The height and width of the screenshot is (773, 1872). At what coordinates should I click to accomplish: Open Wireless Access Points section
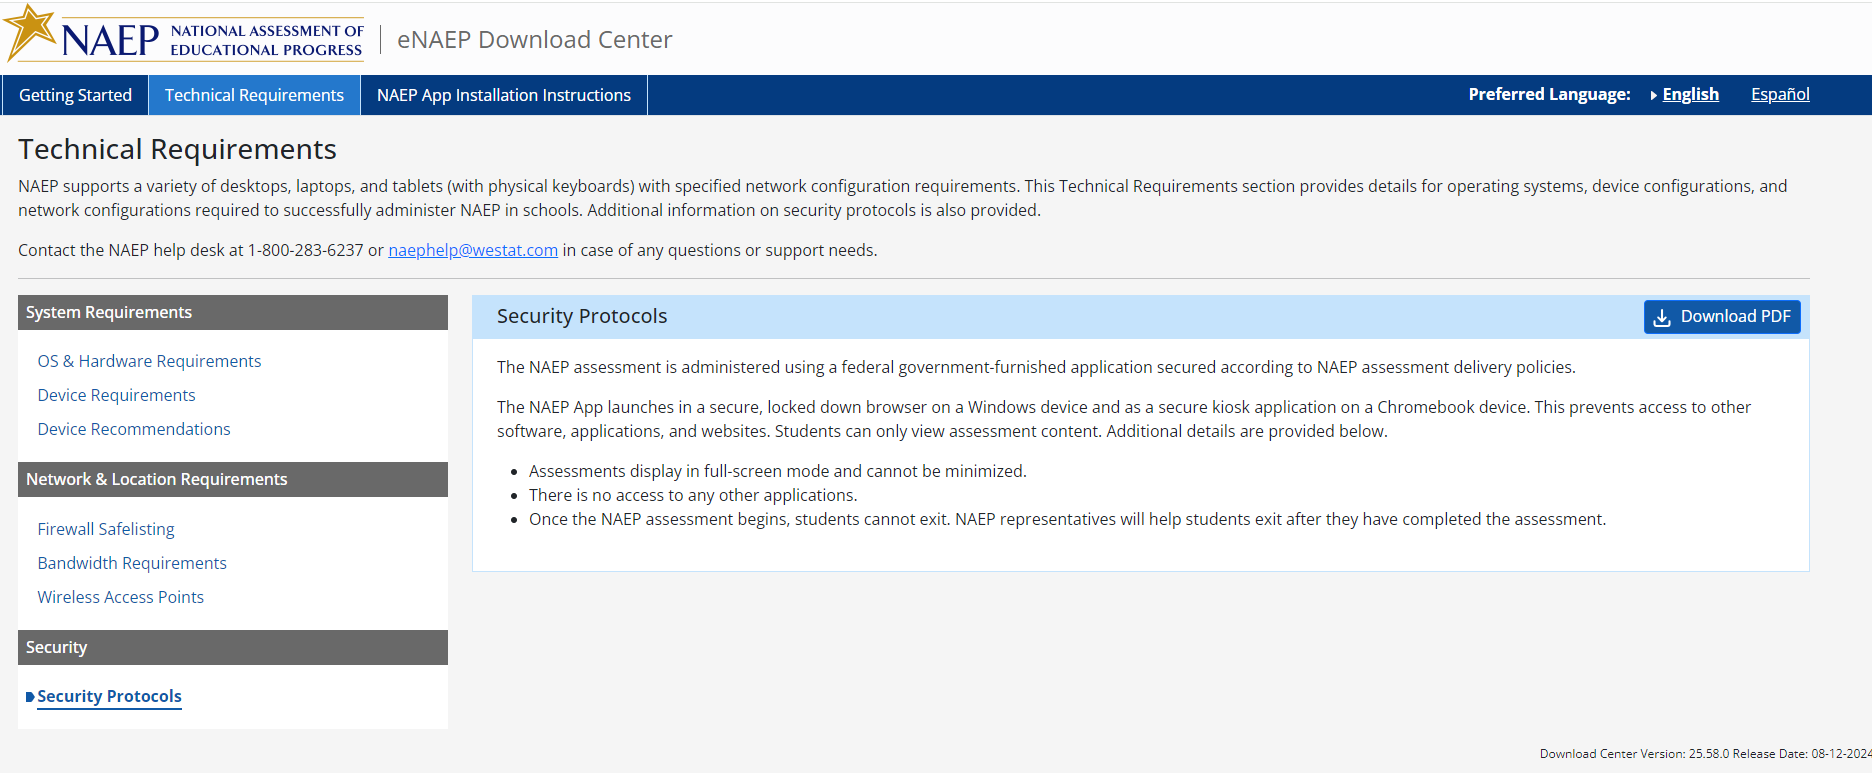(x=121, y=597)
